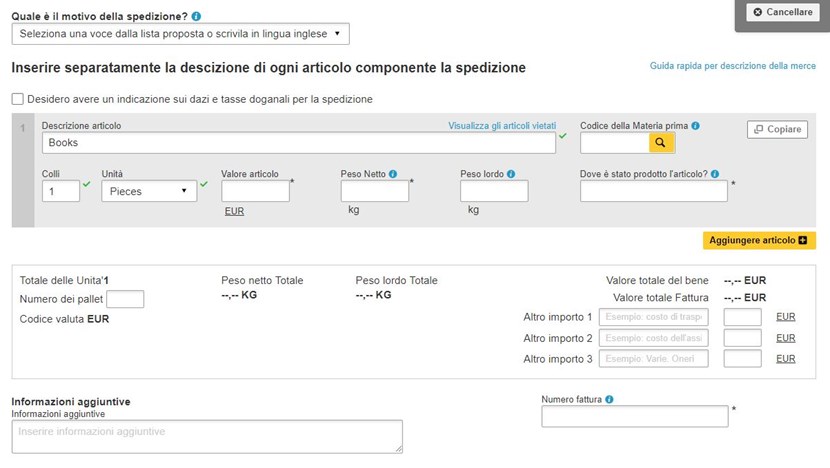The height and width of the screenshot is (468, 830).
Task: Enable the duties and taxes indication checkbox
Action: click(18, 99)
